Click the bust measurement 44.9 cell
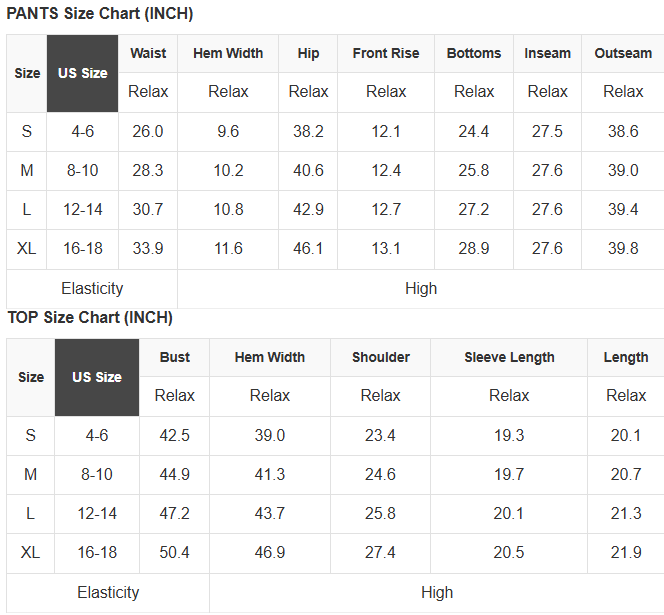664x615 pixels. (x=175, y=474)
